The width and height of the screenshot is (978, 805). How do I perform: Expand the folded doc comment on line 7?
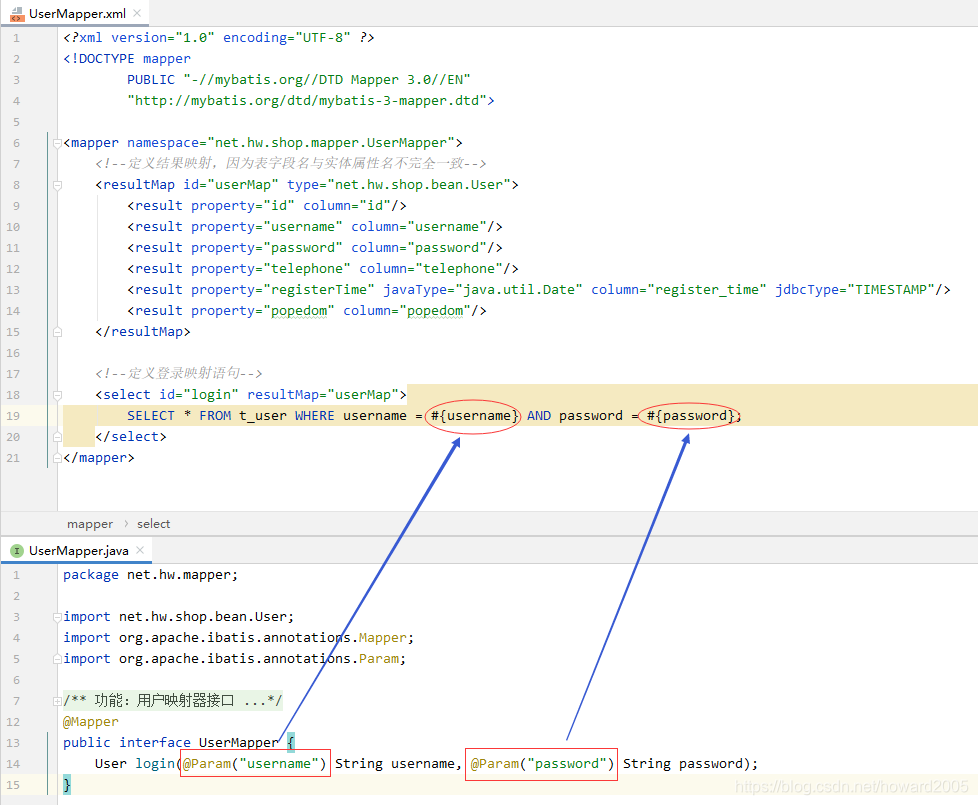57,701
